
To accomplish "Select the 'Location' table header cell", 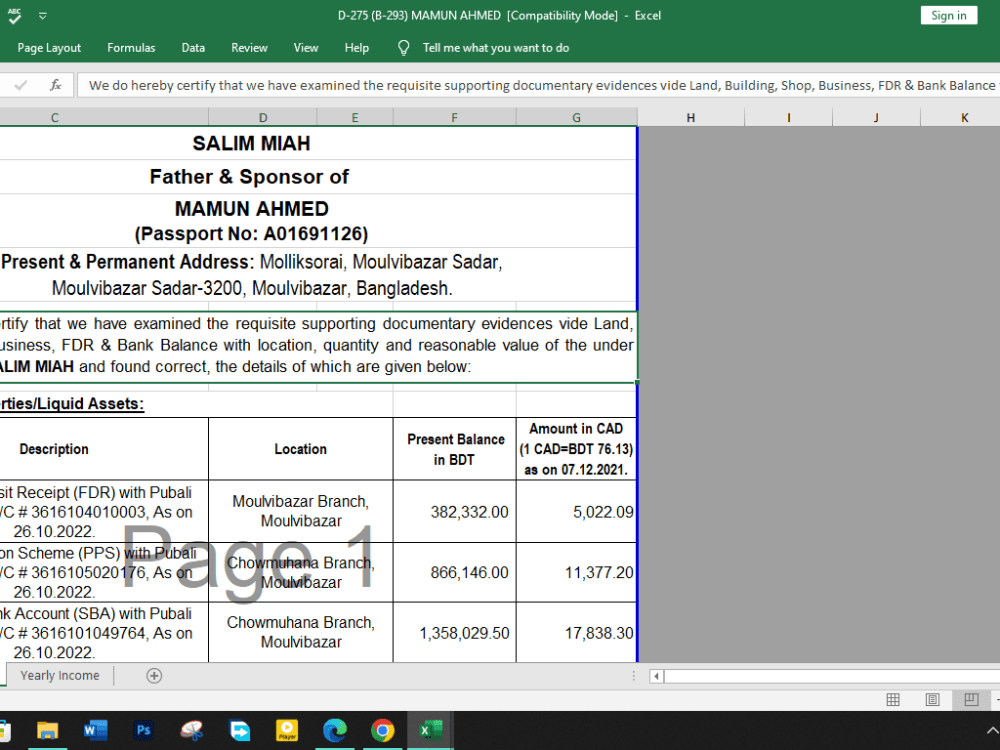I will point(300,449).
